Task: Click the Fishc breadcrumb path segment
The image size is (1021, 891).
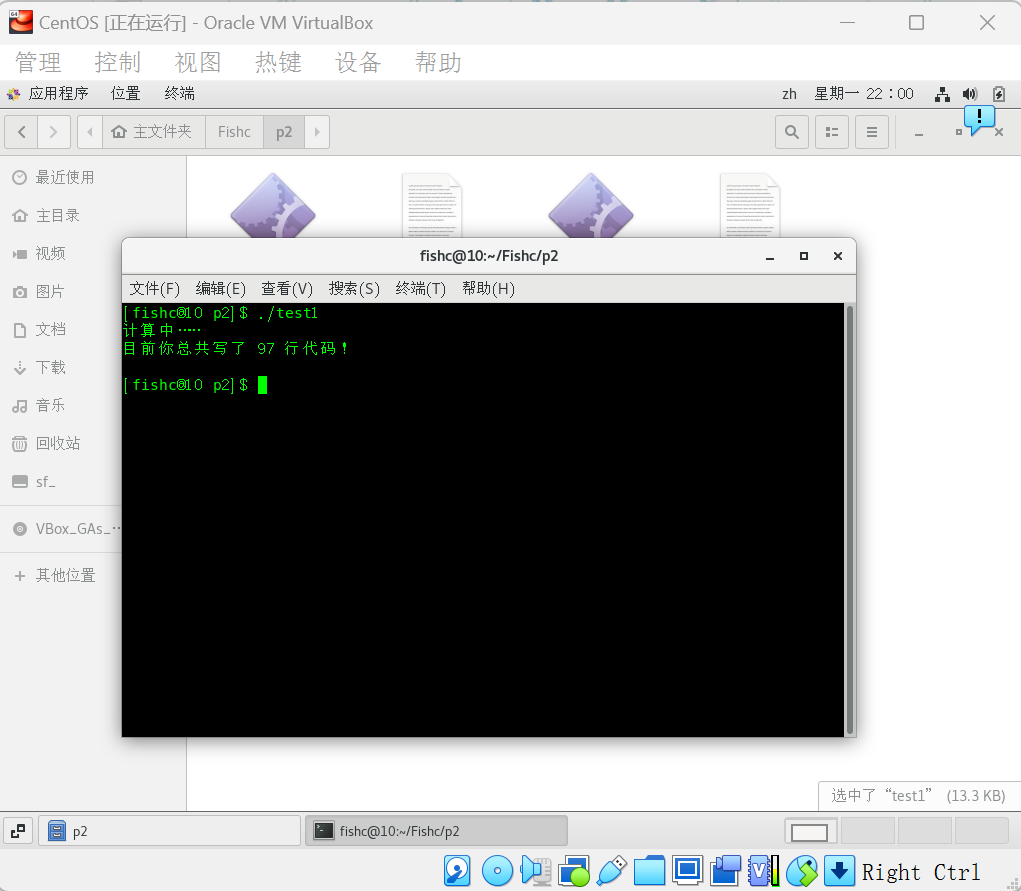Action: point(234,131)
